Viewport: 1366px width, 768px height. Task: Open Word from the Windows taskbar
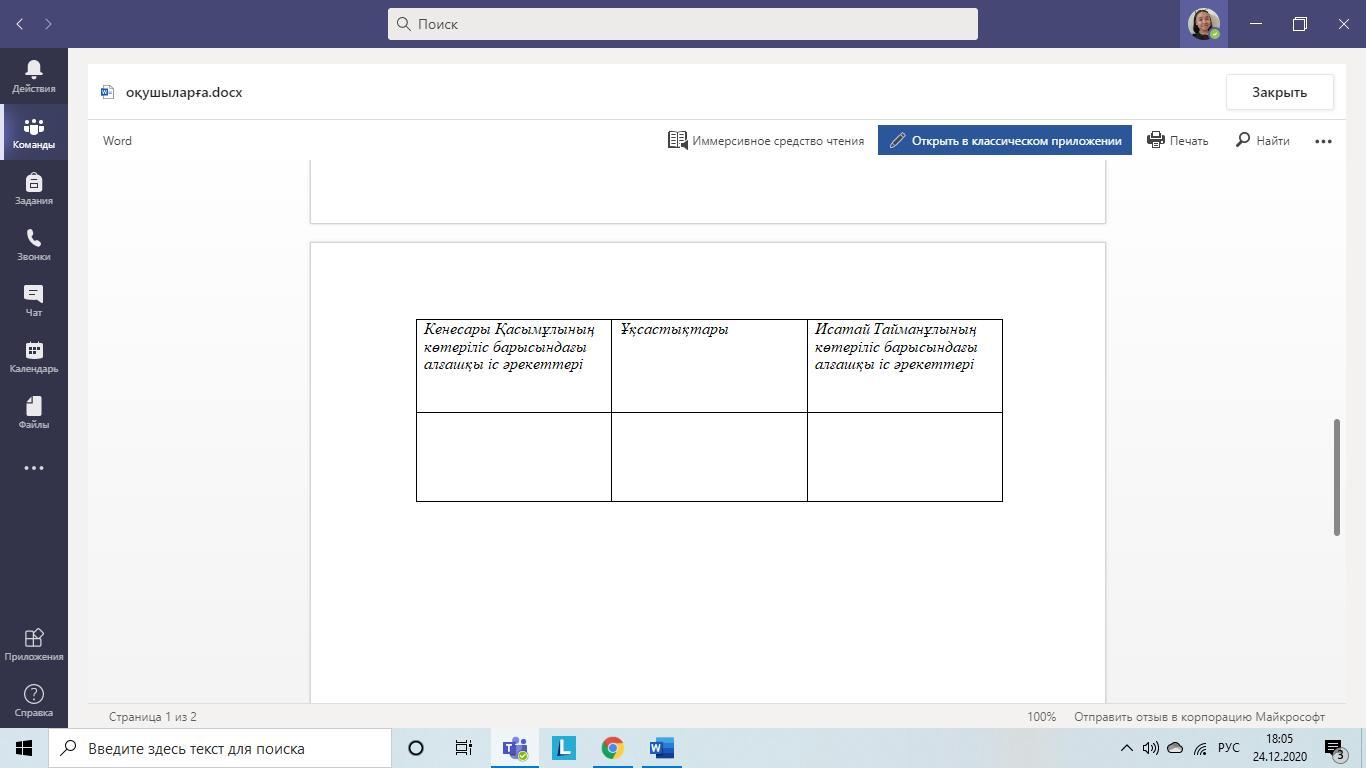pos(661,748)
